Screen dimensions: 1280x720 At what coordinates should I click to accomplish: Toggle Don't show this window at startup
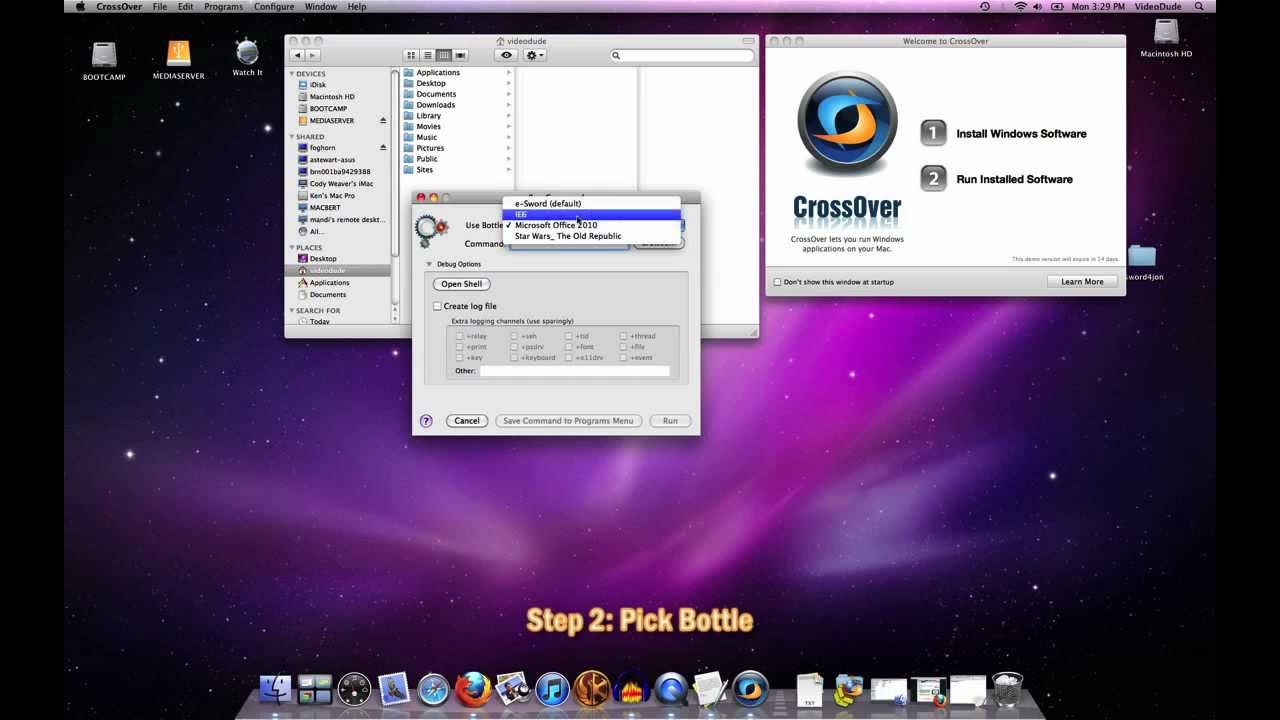click(x=777, y=282)
